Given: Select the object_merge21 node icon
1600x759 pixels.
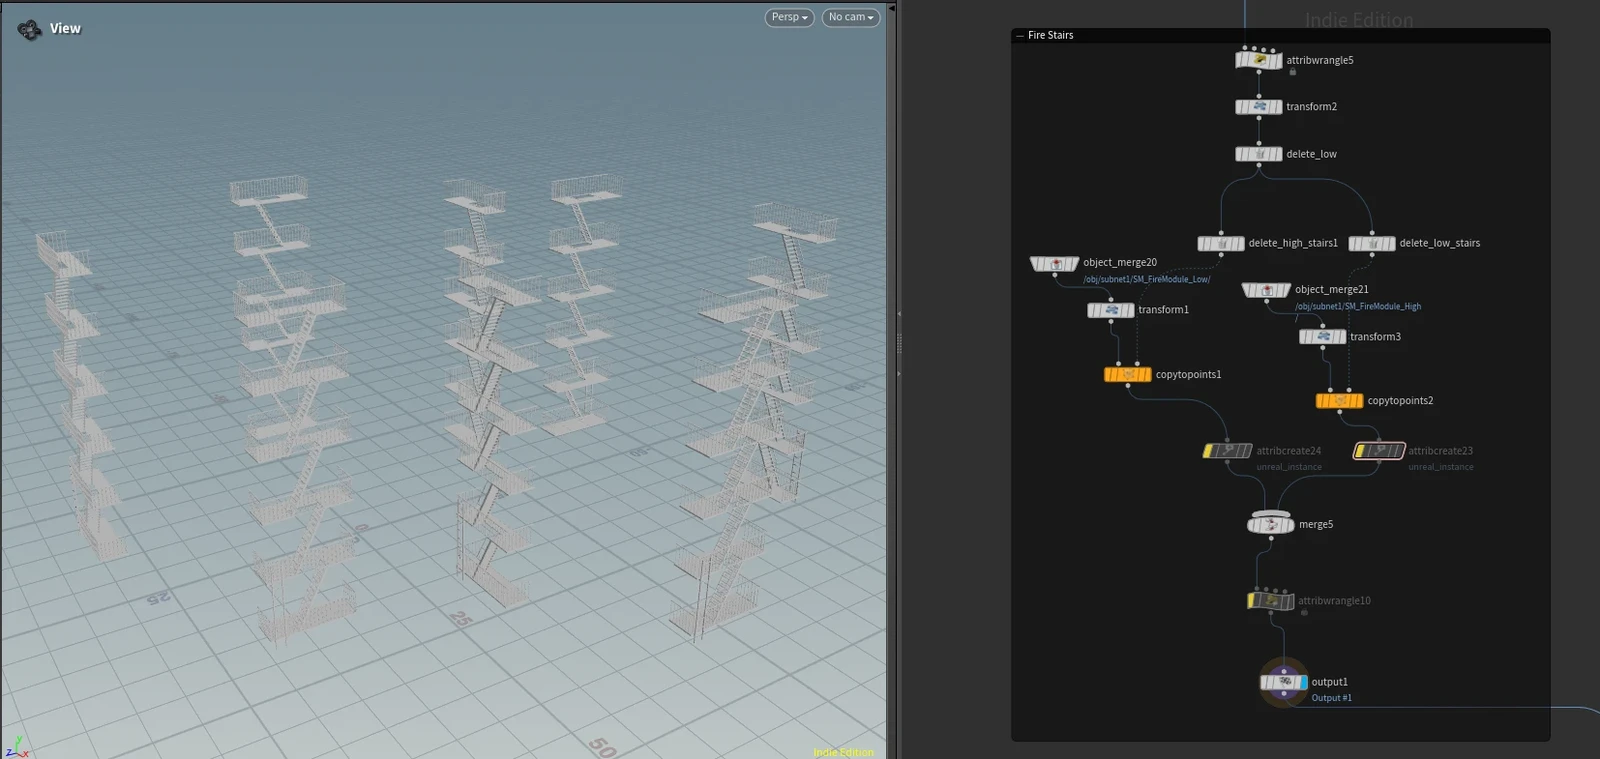Looking at the screenshot, I should coord(1266,290).
